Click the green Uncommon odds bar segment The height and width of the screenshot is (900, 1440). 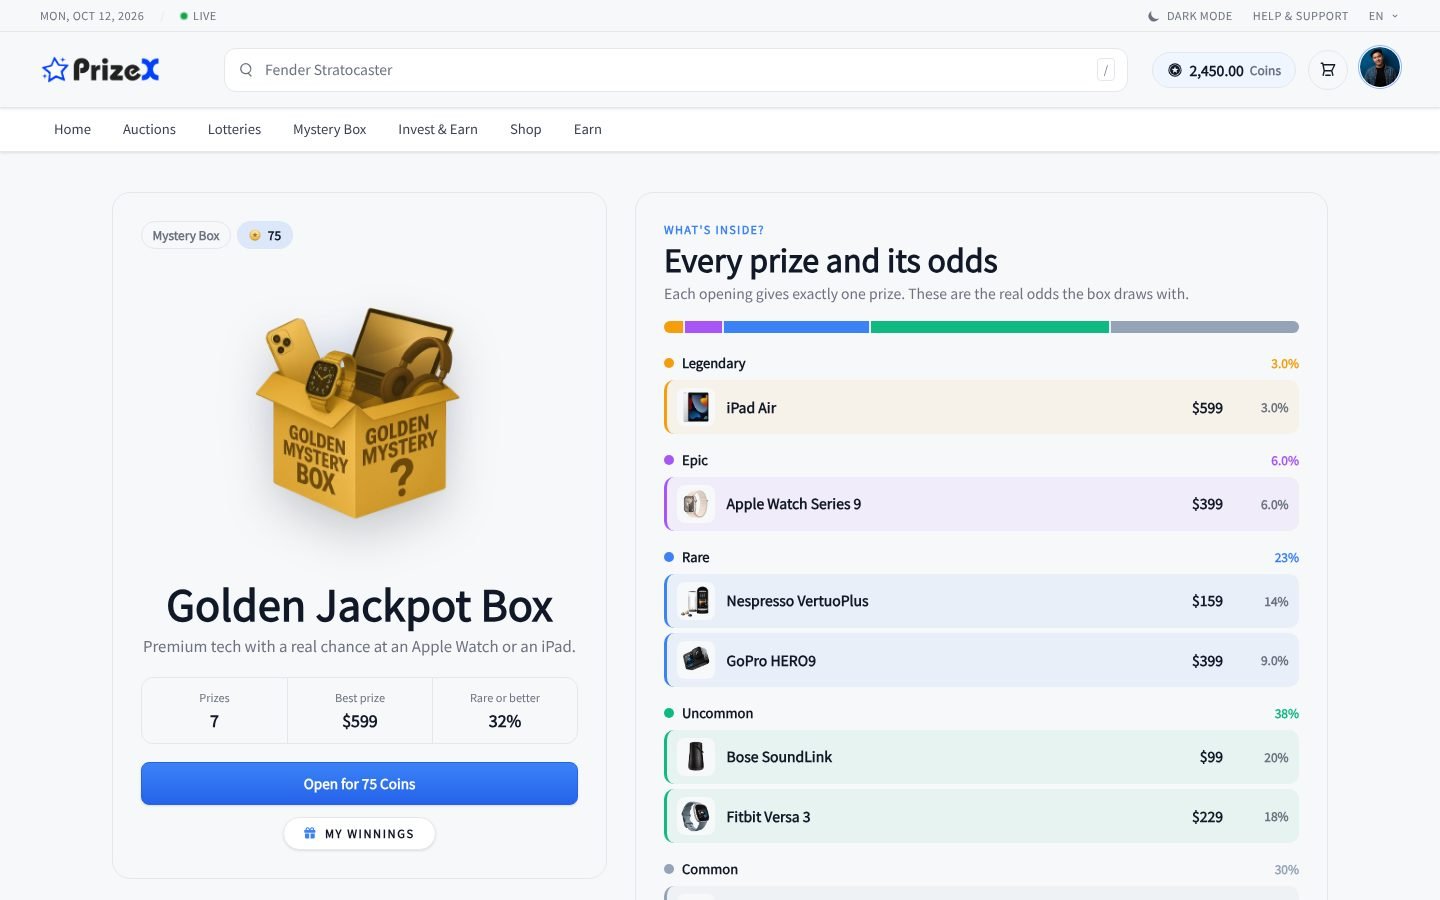[990, 327]
